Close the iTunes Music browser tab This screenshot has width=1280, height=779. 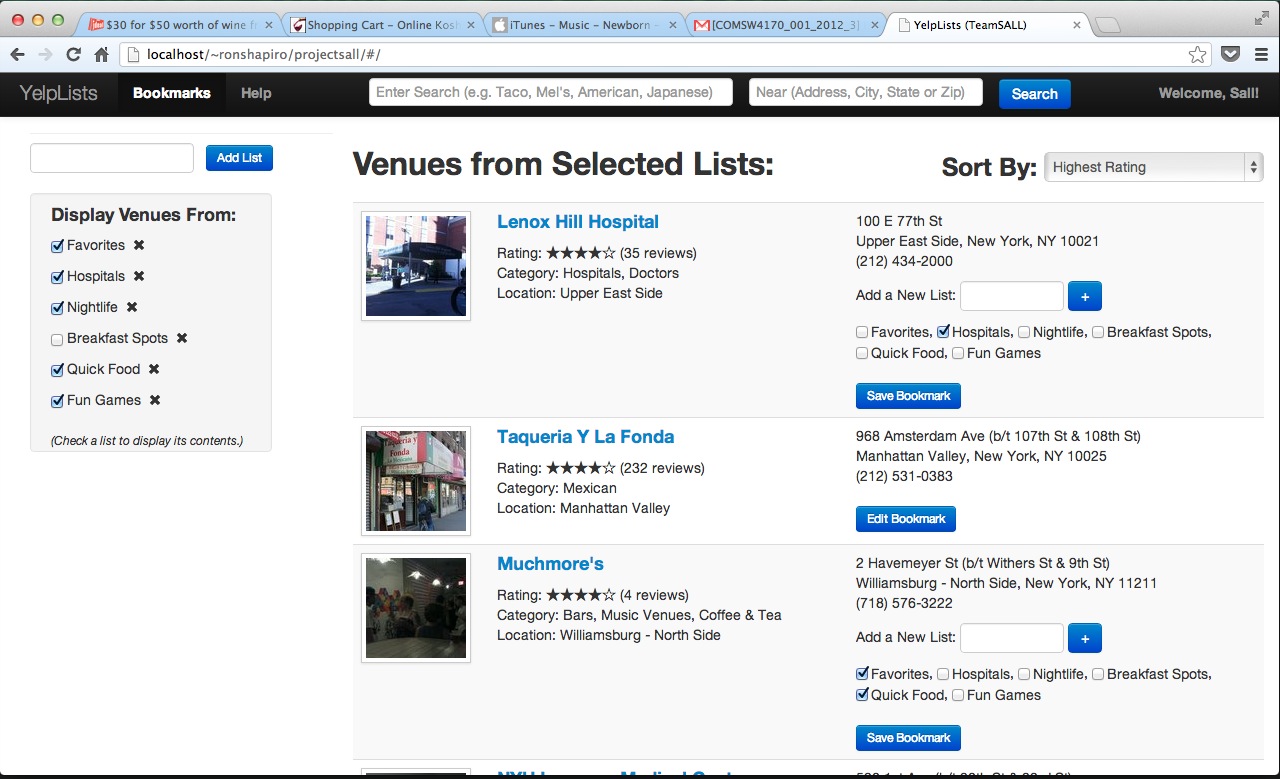pyautogui.click(x=672, y=25)
